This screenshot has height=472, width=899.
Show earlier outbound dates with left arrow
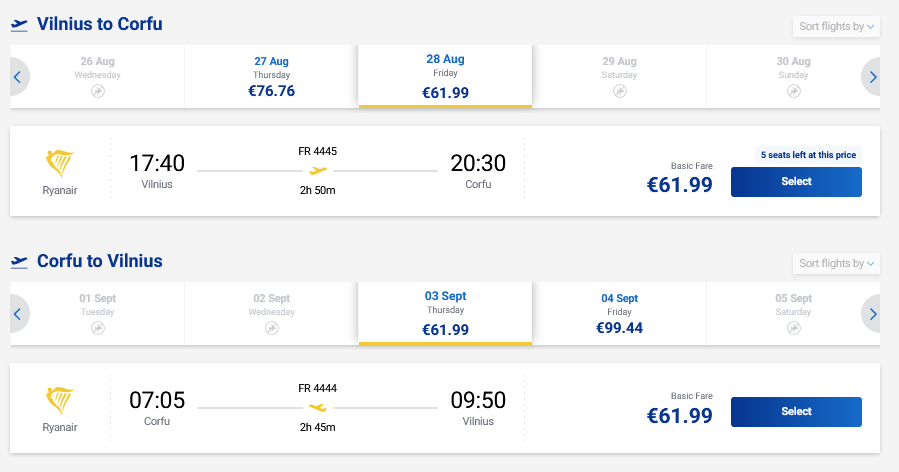coord(17,76)
